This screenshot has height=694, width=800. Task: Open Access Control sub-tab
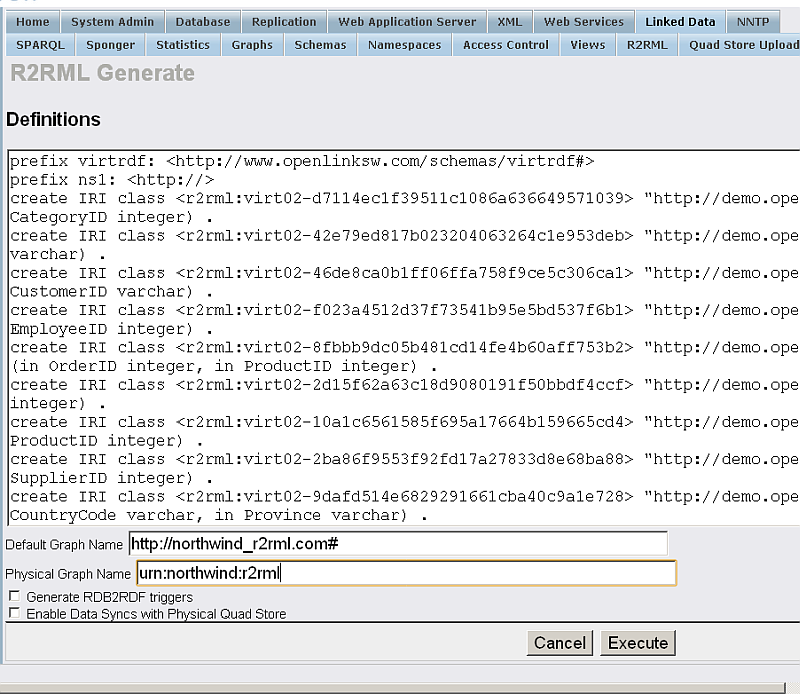coord(506,45)
